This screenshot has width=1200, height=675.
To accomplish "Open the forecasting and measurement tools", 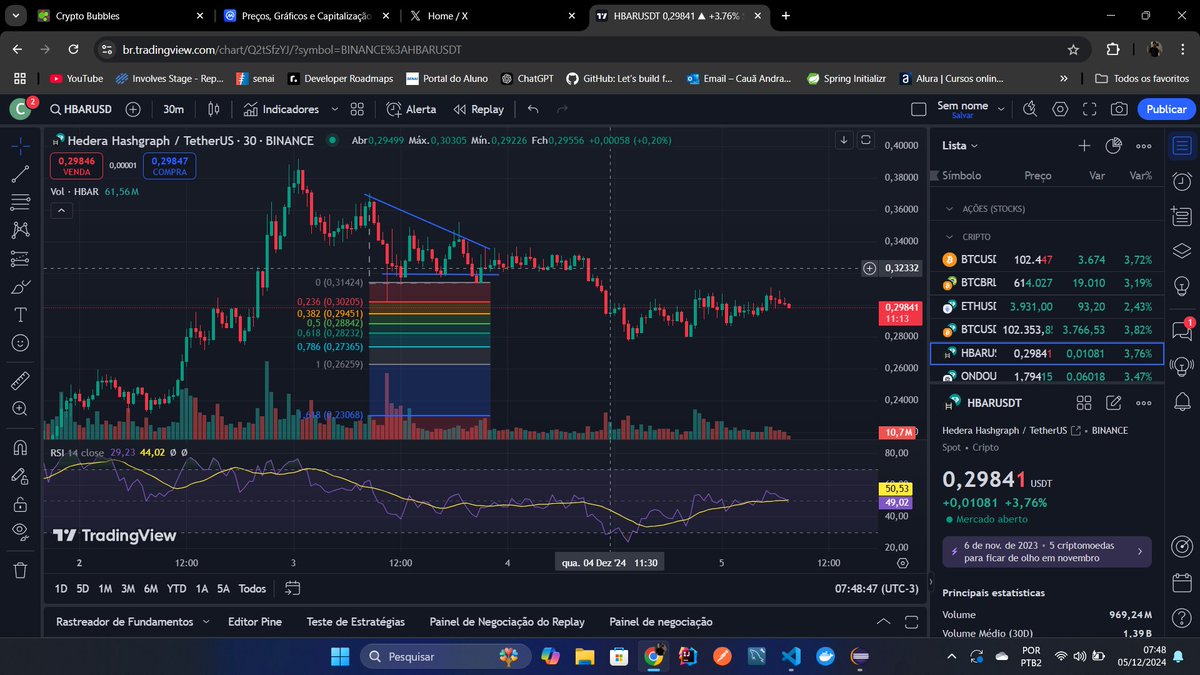I will (20, 258).
